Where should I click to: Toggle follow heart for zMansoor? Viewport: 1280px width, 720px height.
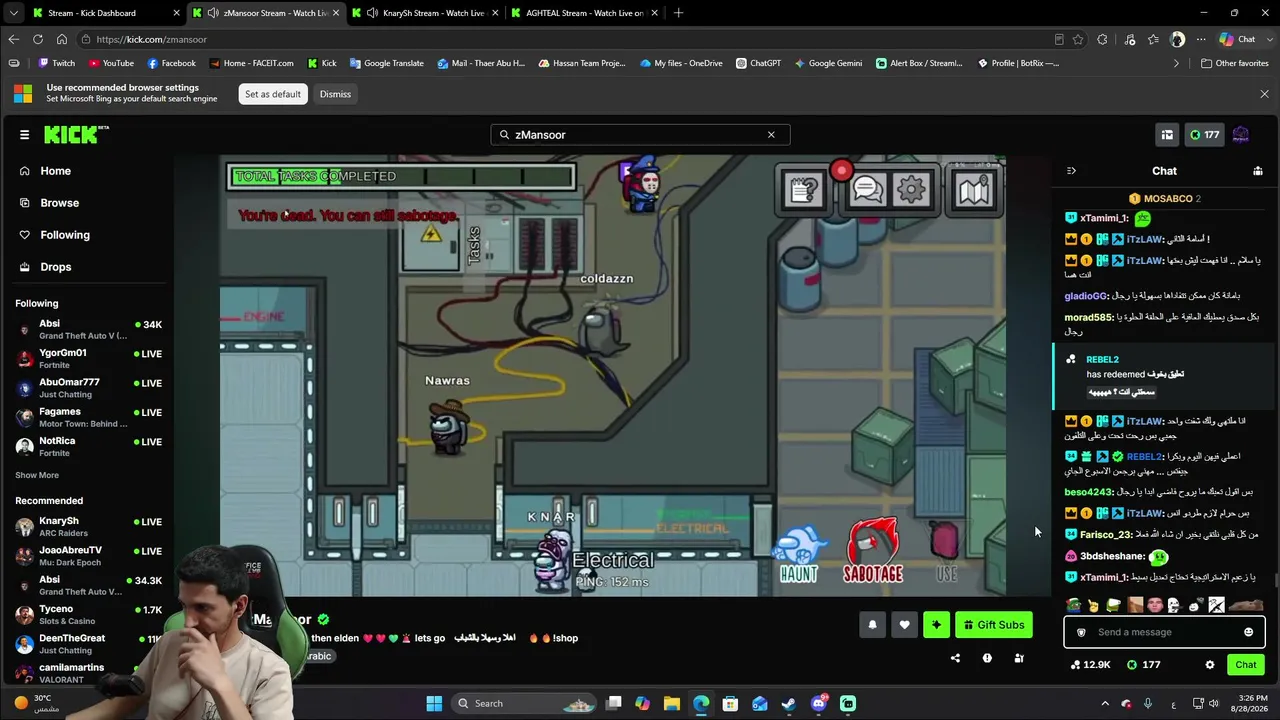point(904,625)
